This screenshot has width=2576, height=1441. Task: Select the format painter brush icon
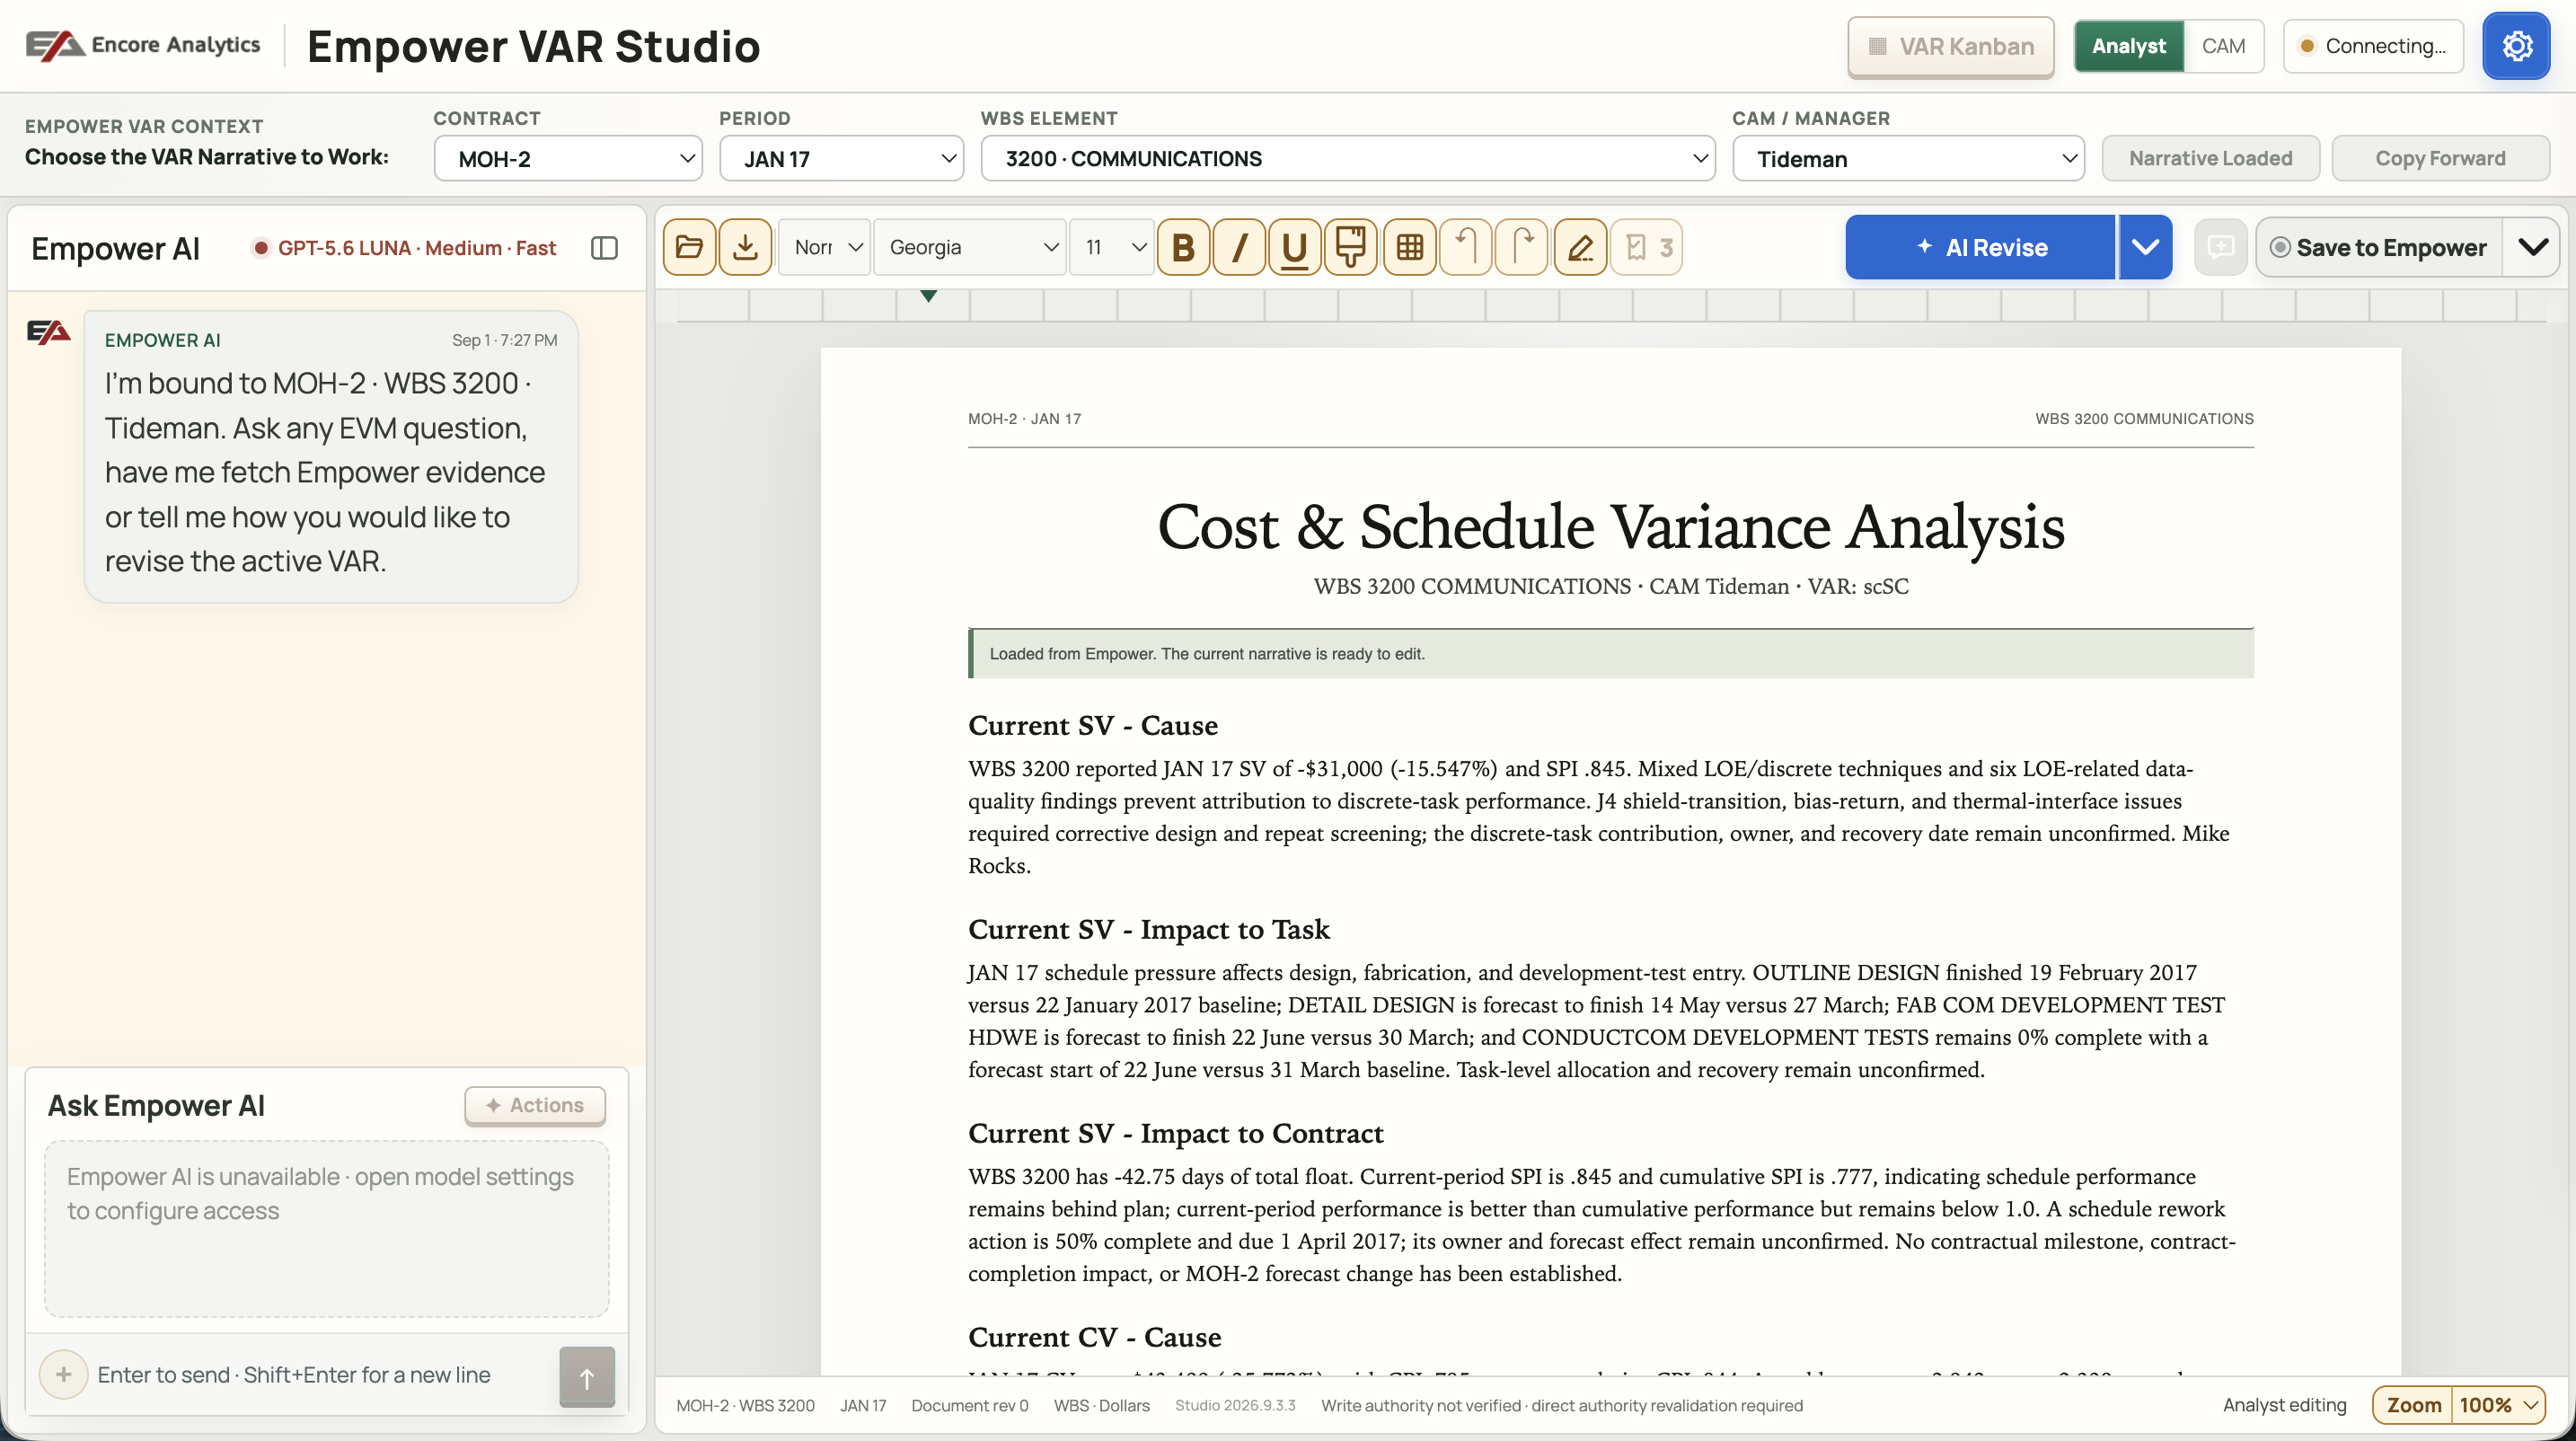click(1351, 247)
